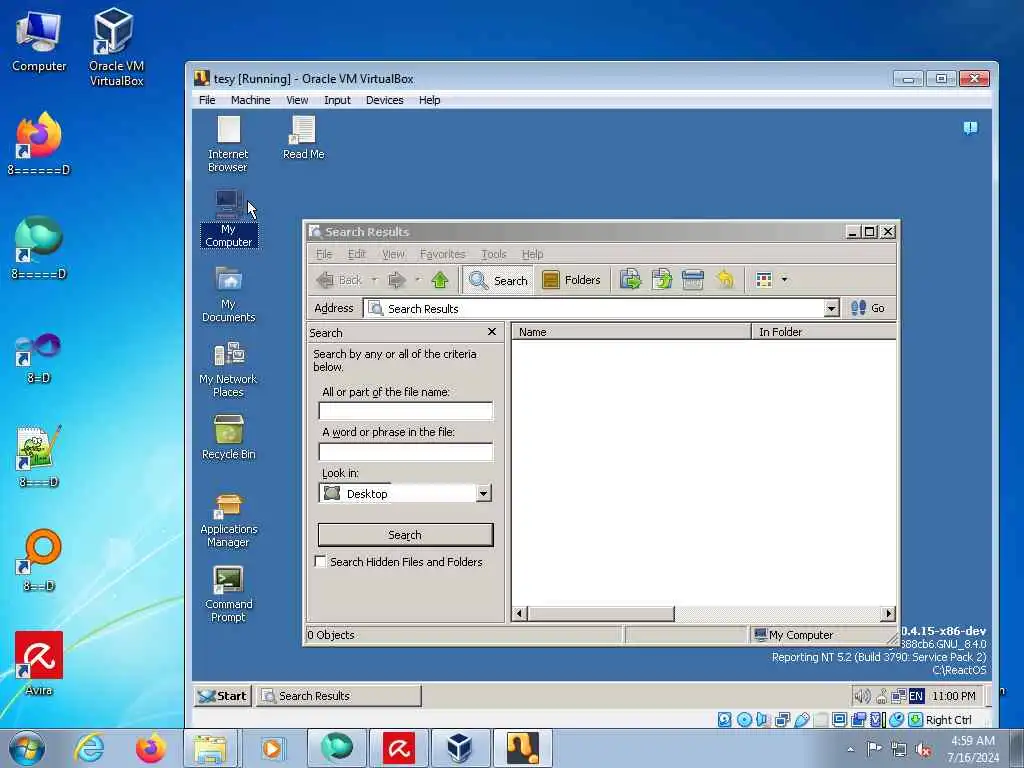This screenshot has width=1024, height=768.
Task: Click the green Up folder arrow
Action: [x=440, y=280]
